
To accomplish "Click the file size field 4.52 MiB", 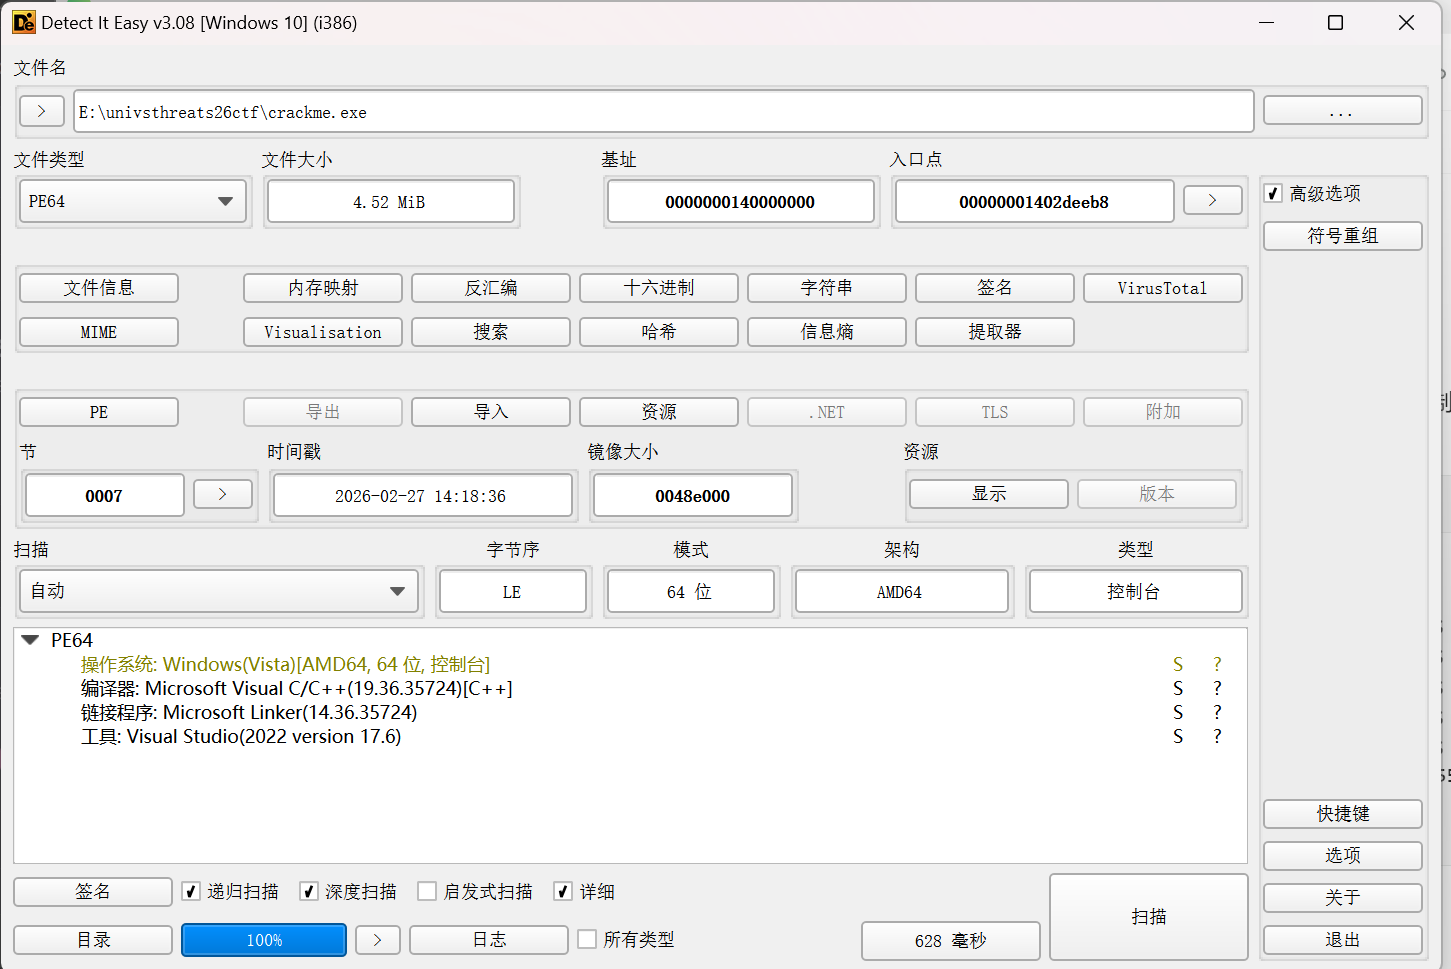I will 390,201.
